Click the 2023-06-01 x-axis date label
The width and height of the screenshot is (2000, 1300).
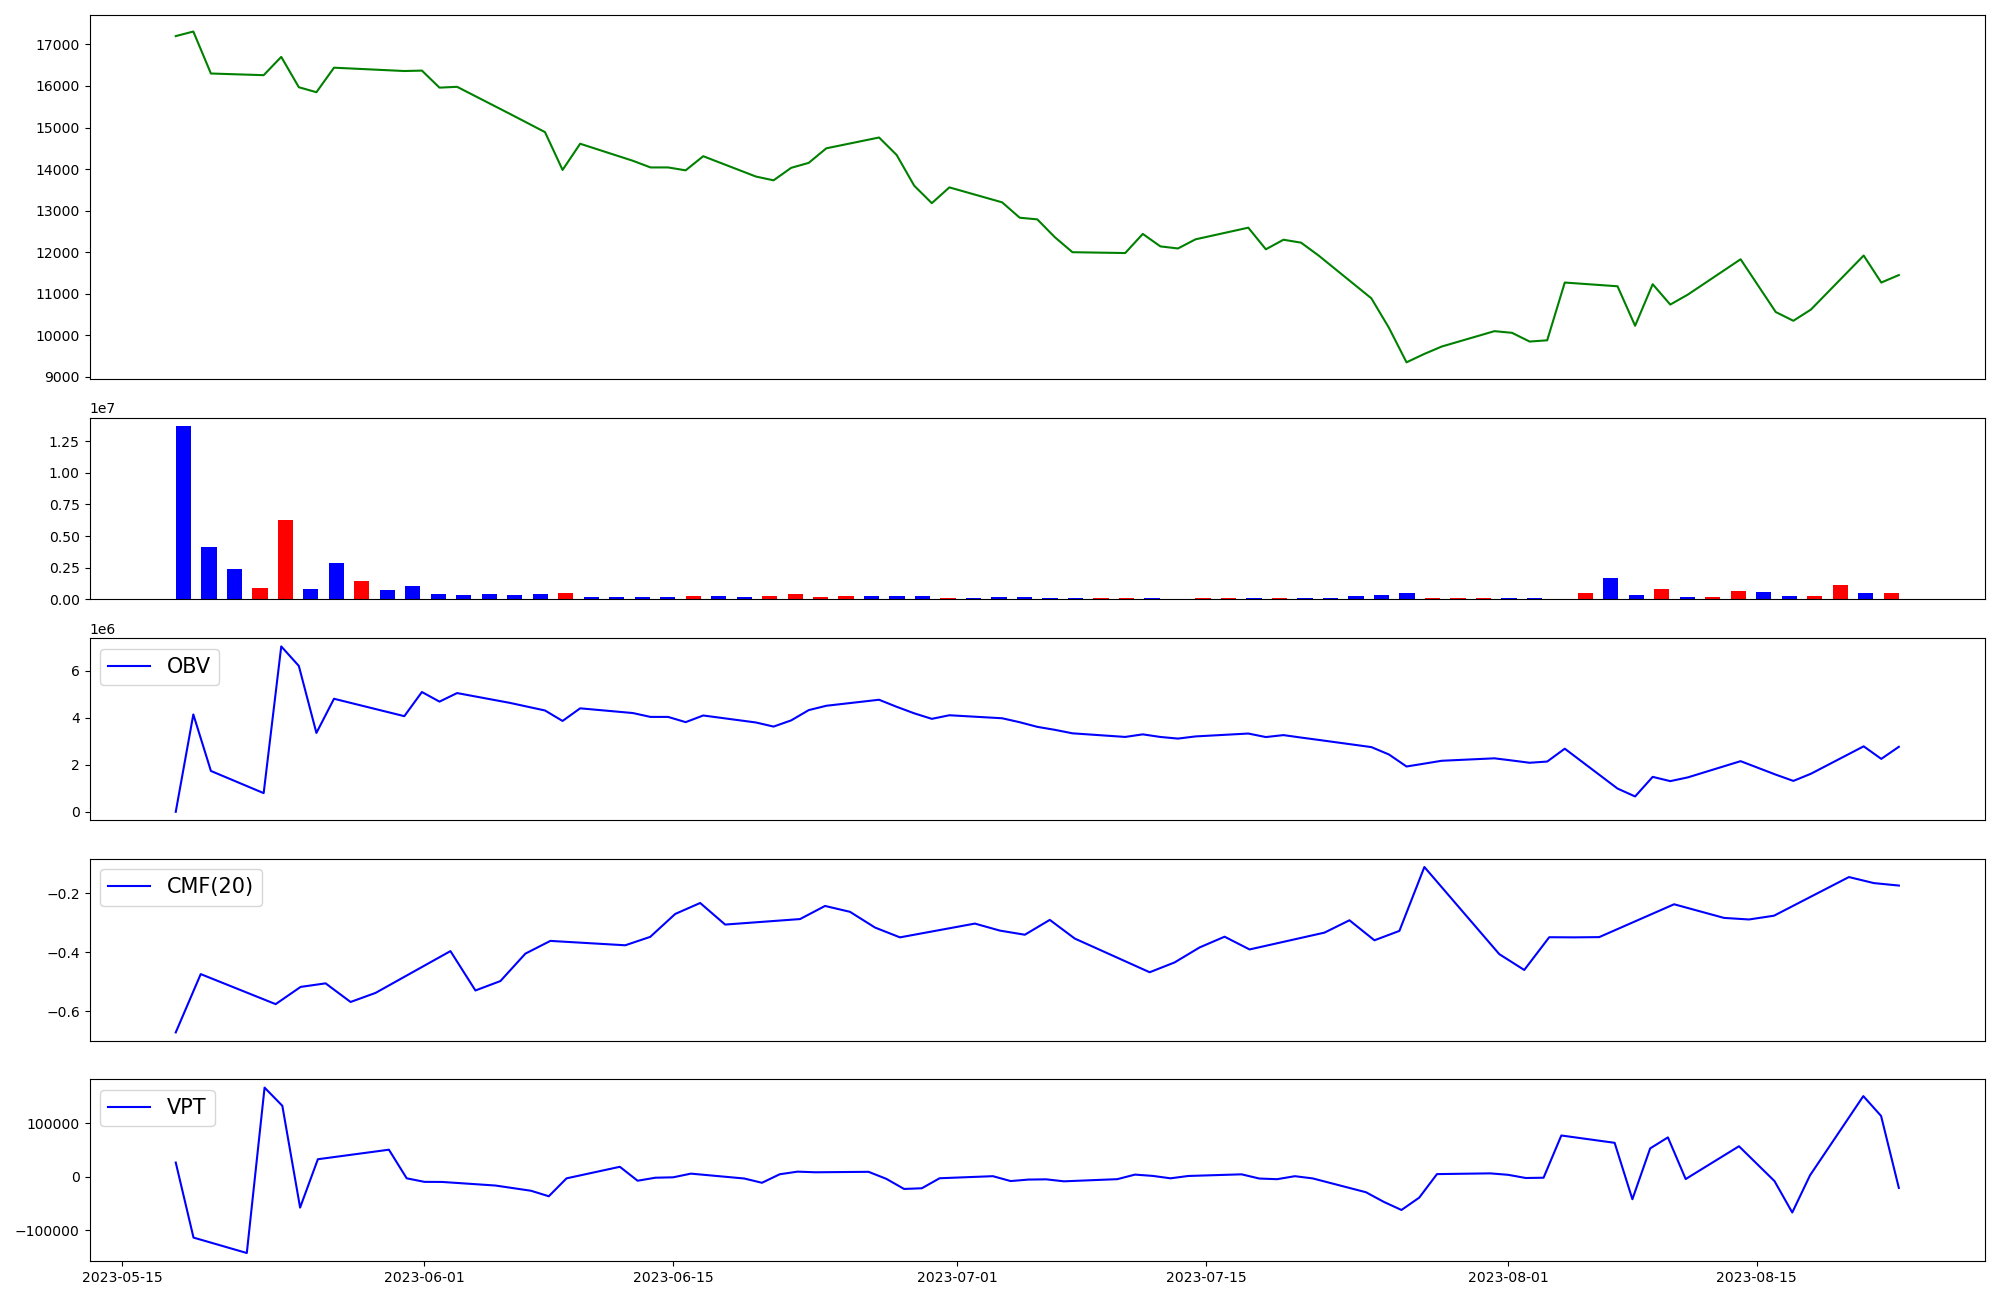click(x=424, y=1277)
